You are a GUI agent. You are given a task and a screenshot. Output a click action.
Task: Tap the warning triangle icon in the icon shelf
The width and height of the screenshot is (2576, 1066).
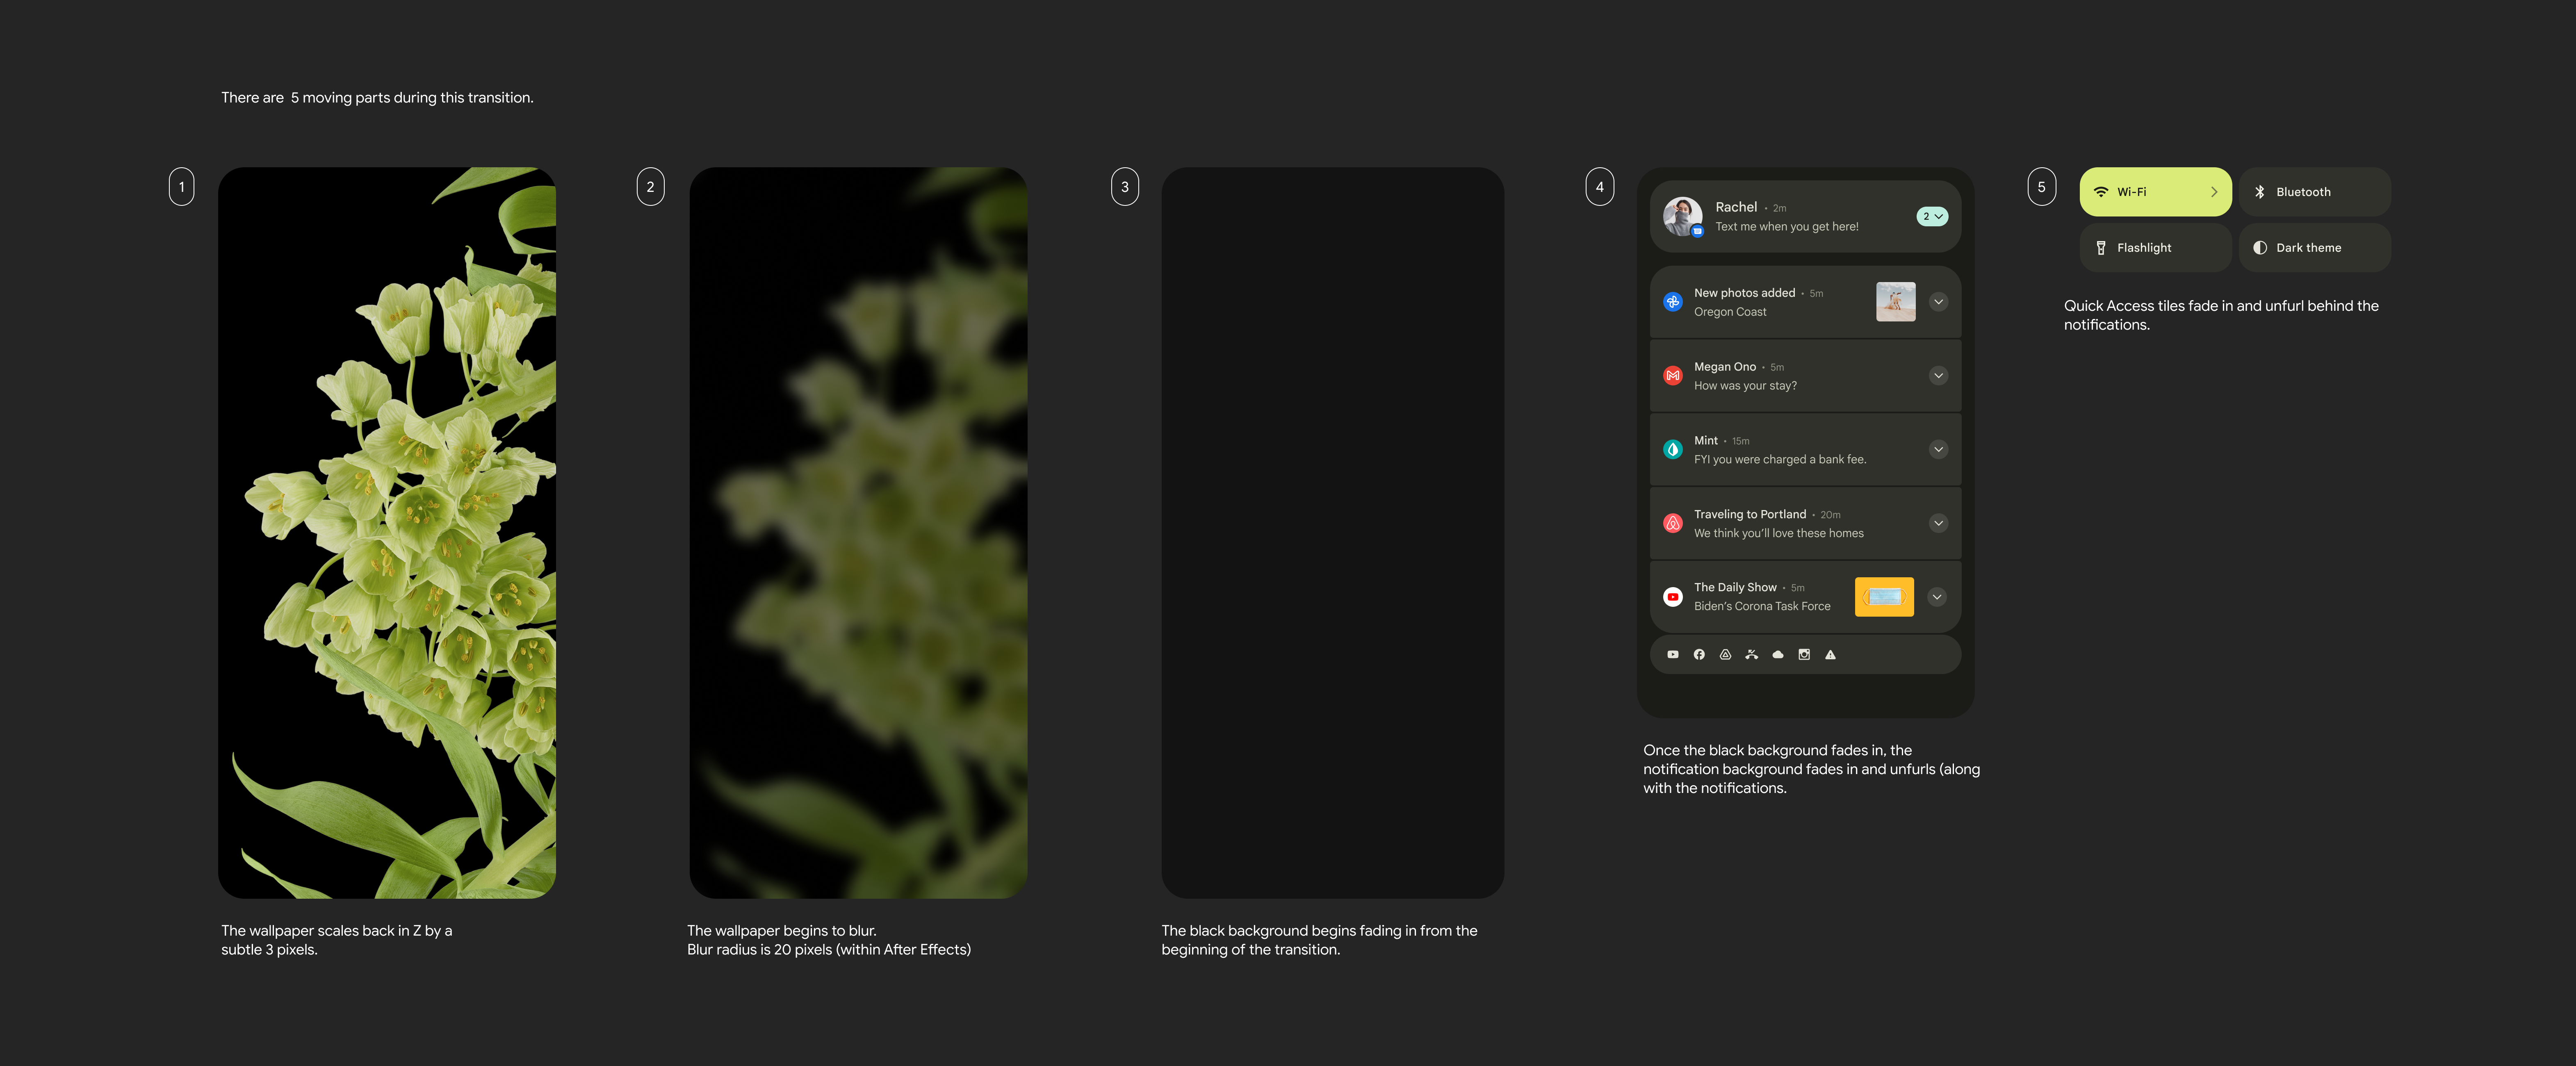tap(1830, 655)
